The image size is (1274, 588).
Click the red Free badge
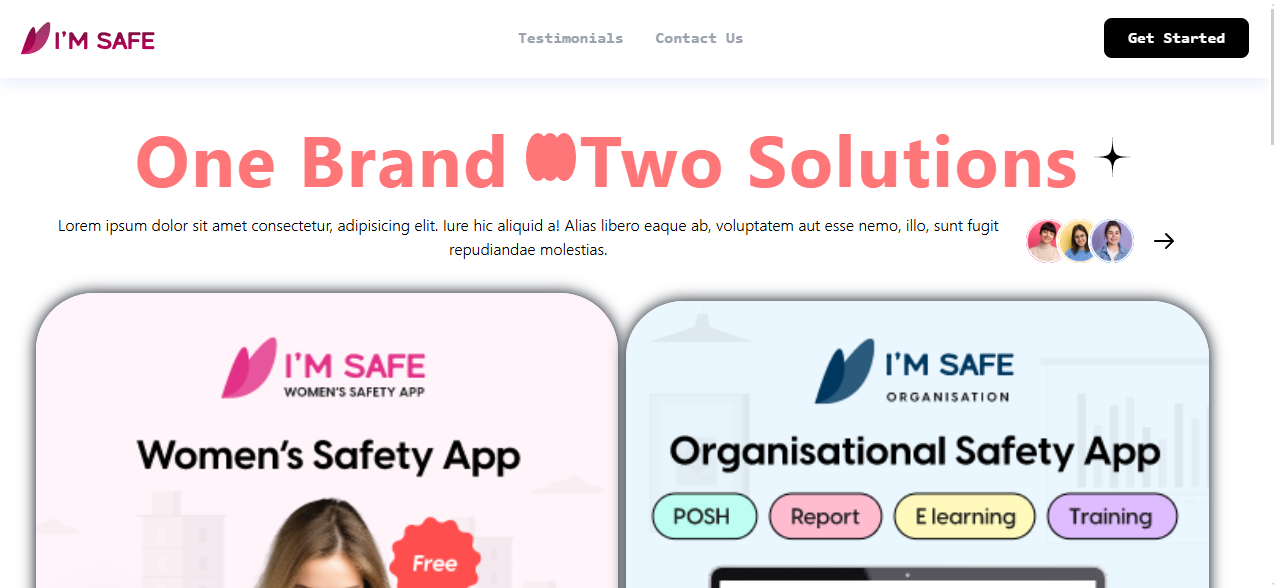point(435,558)
